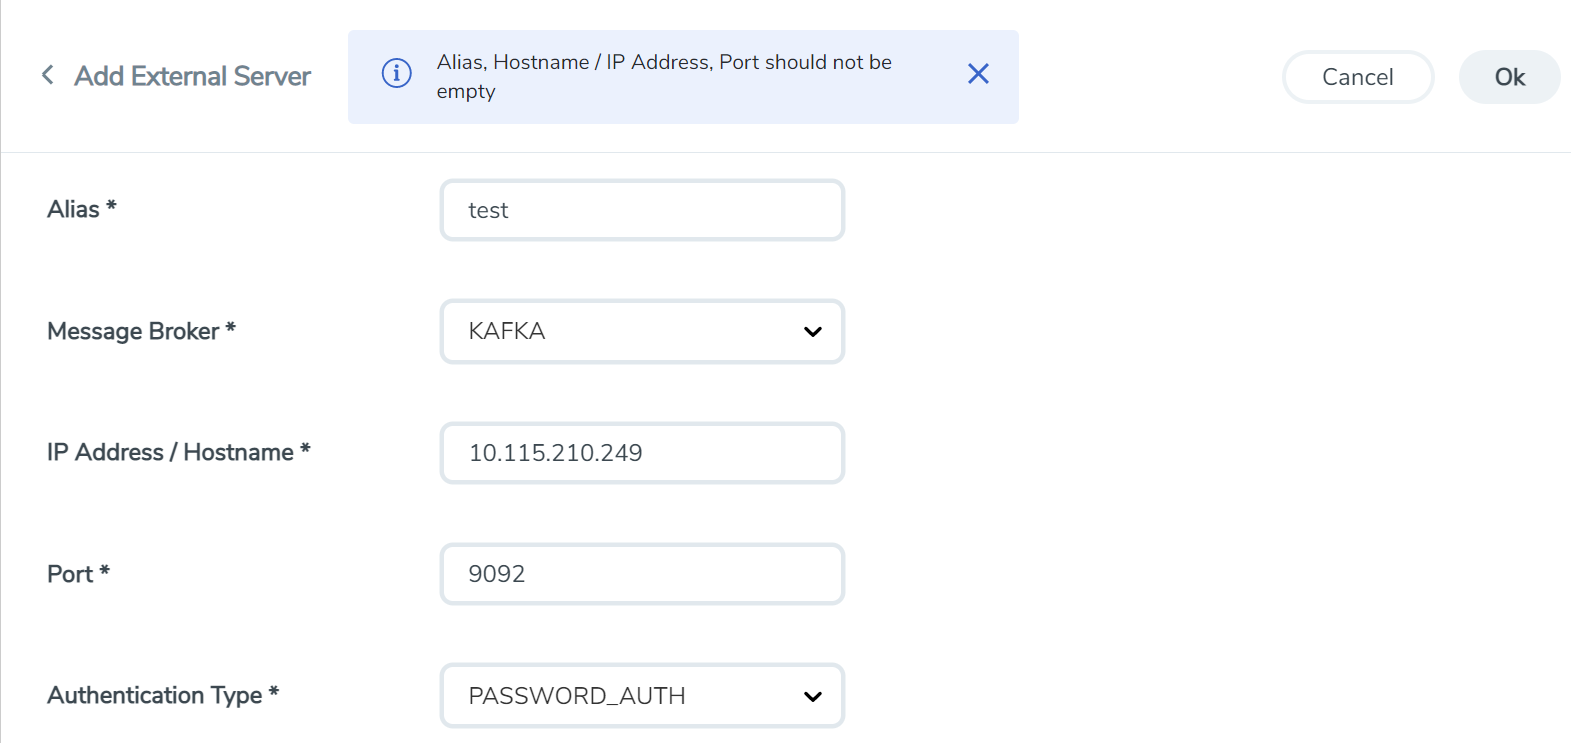The height and width of the screenshot is (743, 1571).
Task: Click the Message Broker dropdown chevron arrow
Action: point(812,332)
